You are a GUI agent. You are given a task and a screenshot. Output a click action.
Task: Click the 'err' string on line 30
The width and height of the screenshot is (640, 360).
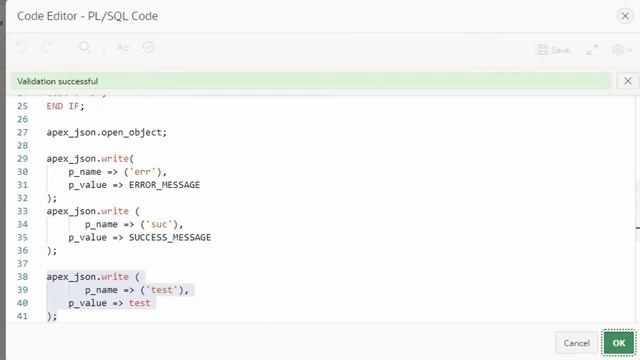(x=143, y=172)
